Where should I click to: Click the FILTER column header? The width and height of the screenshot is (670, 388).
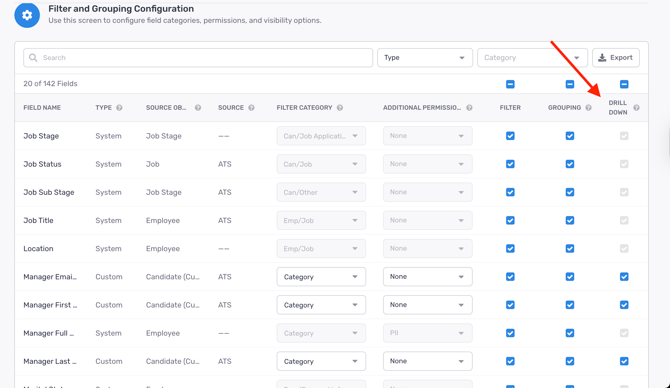(x=510, y=108)
